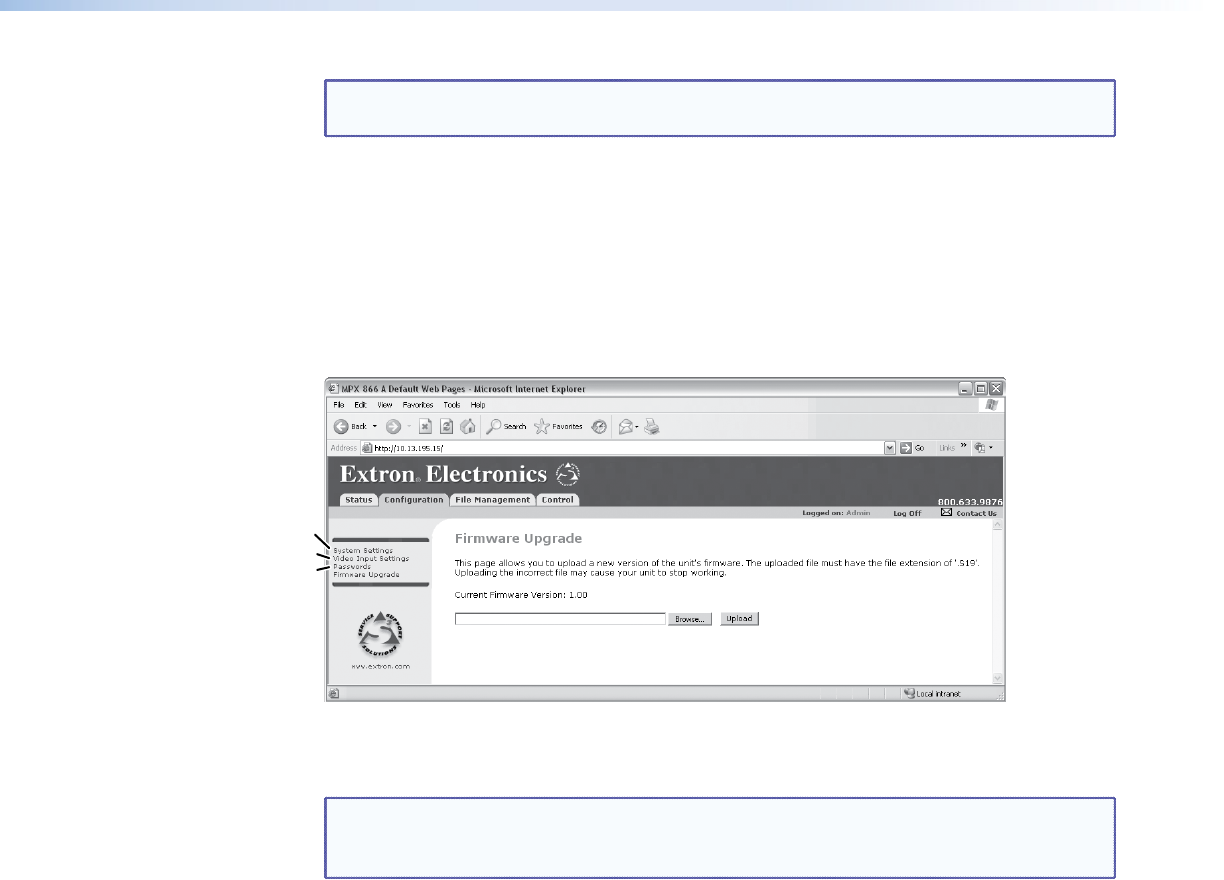Open the Tools menu
1224x880 pixels.
click(452, 405)
